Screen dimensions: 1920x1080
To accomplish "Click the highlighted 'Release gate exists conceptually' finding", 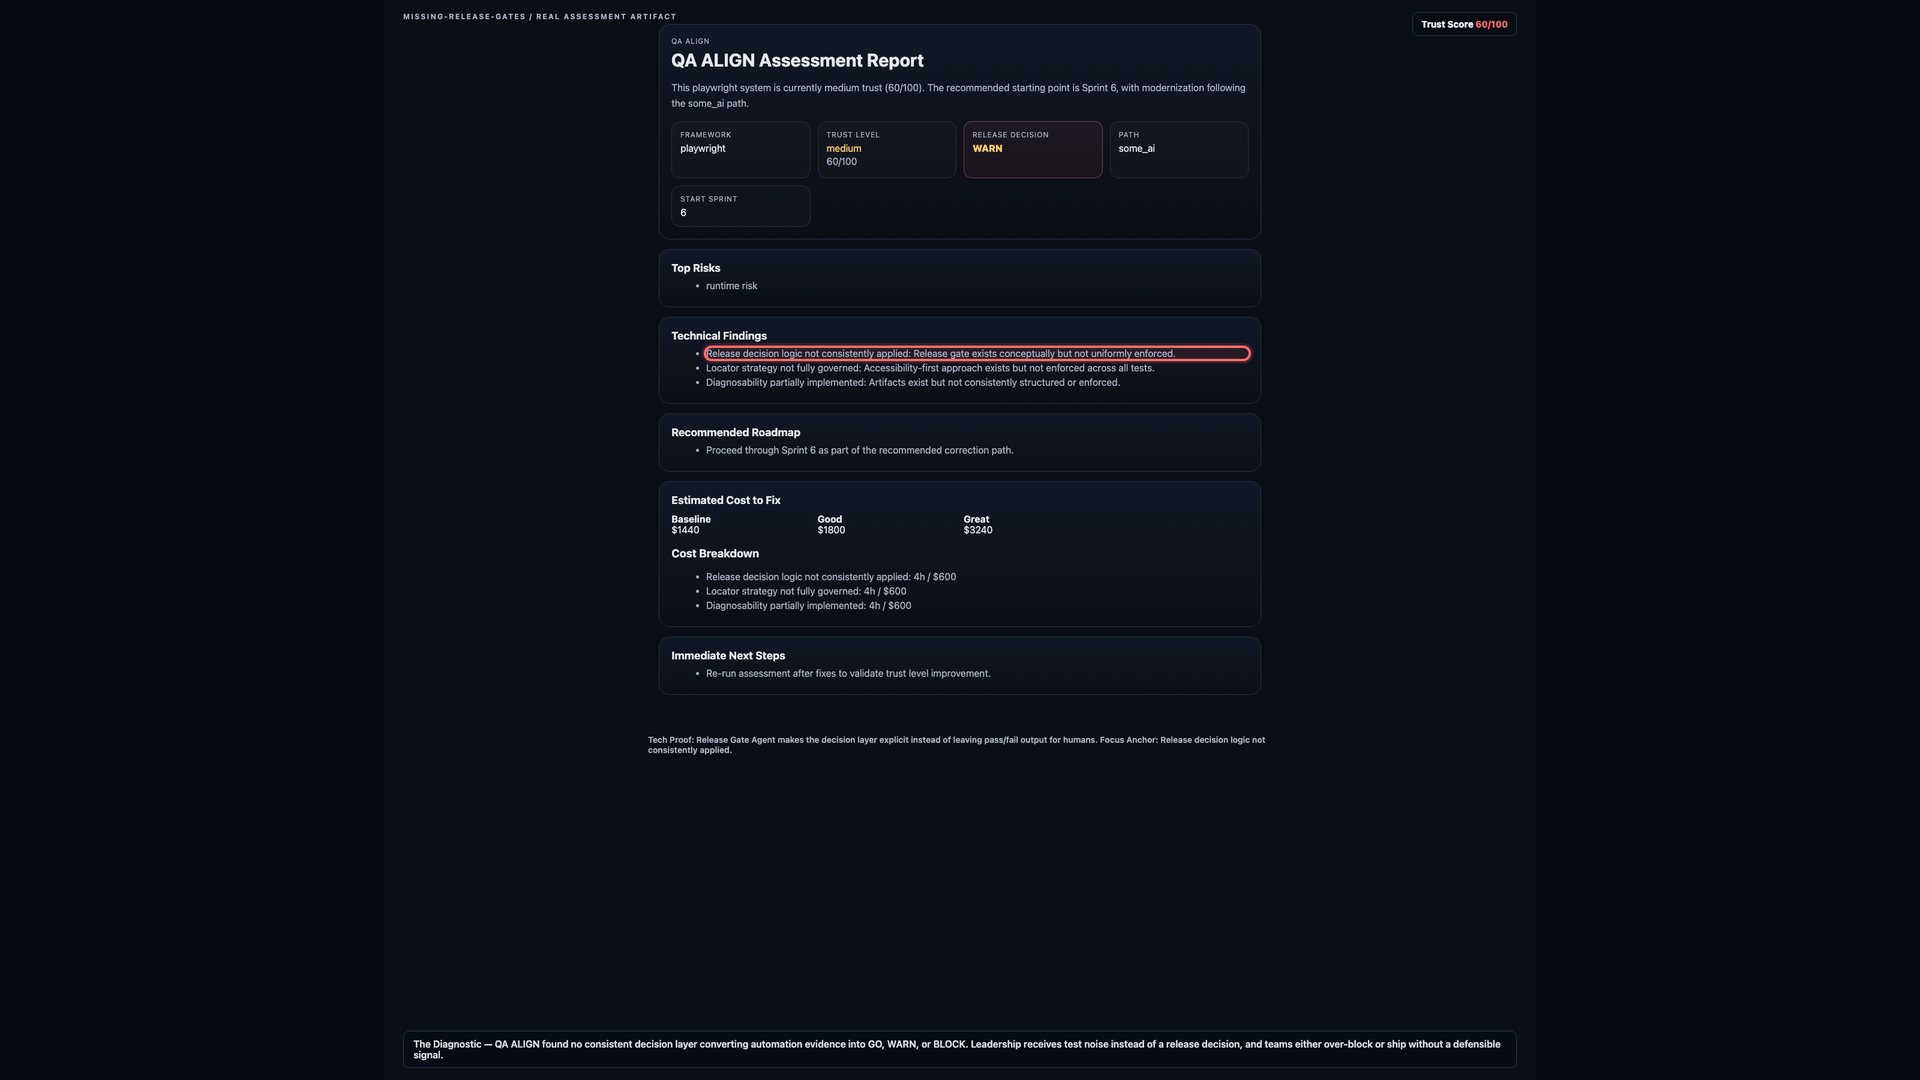I will (x=977, y=354).
